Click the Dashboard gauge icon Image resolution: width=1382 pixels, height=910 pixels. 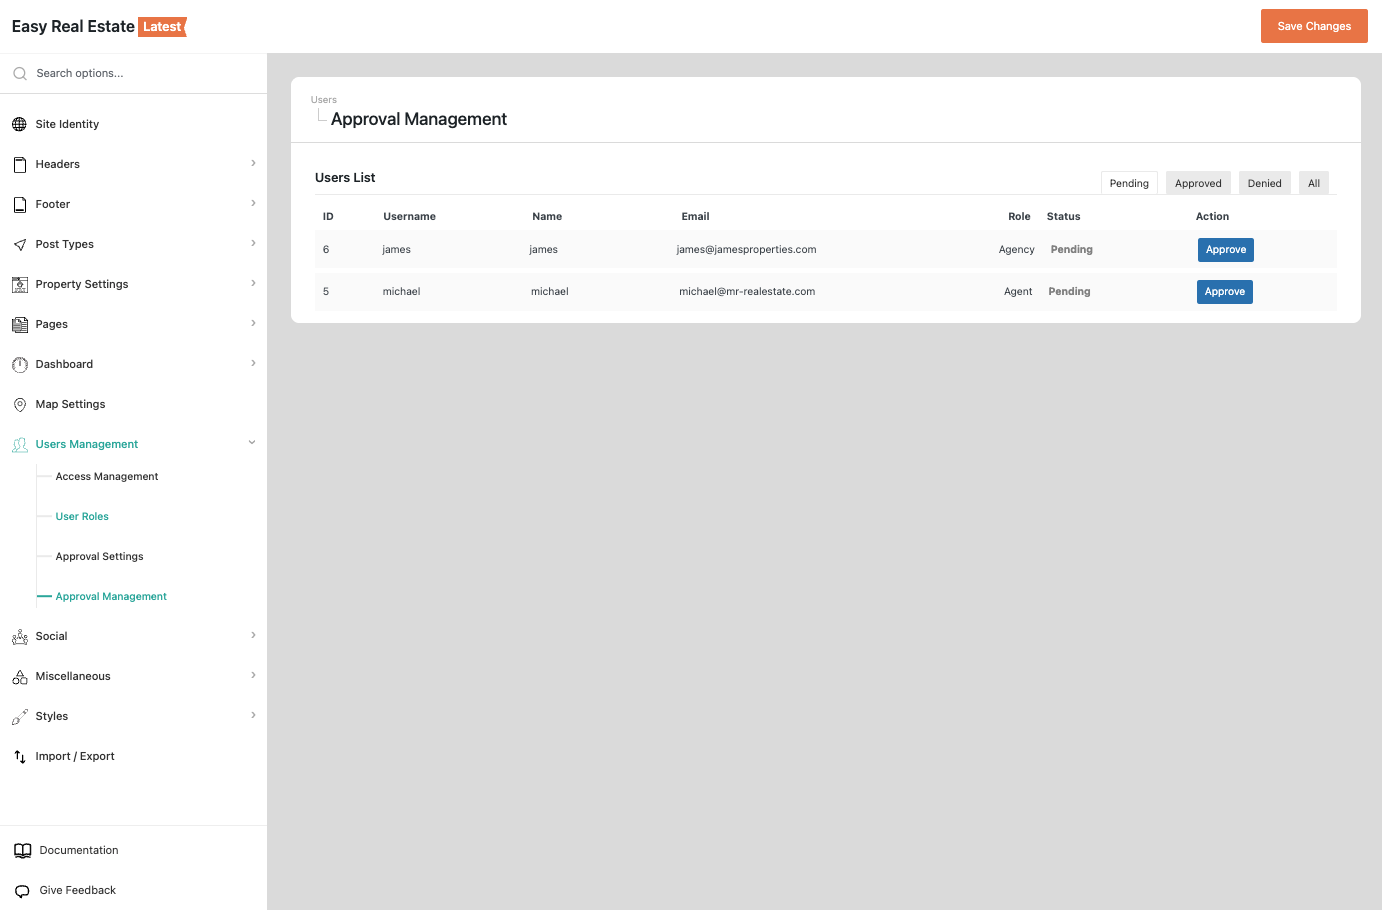tap(19, 364)
